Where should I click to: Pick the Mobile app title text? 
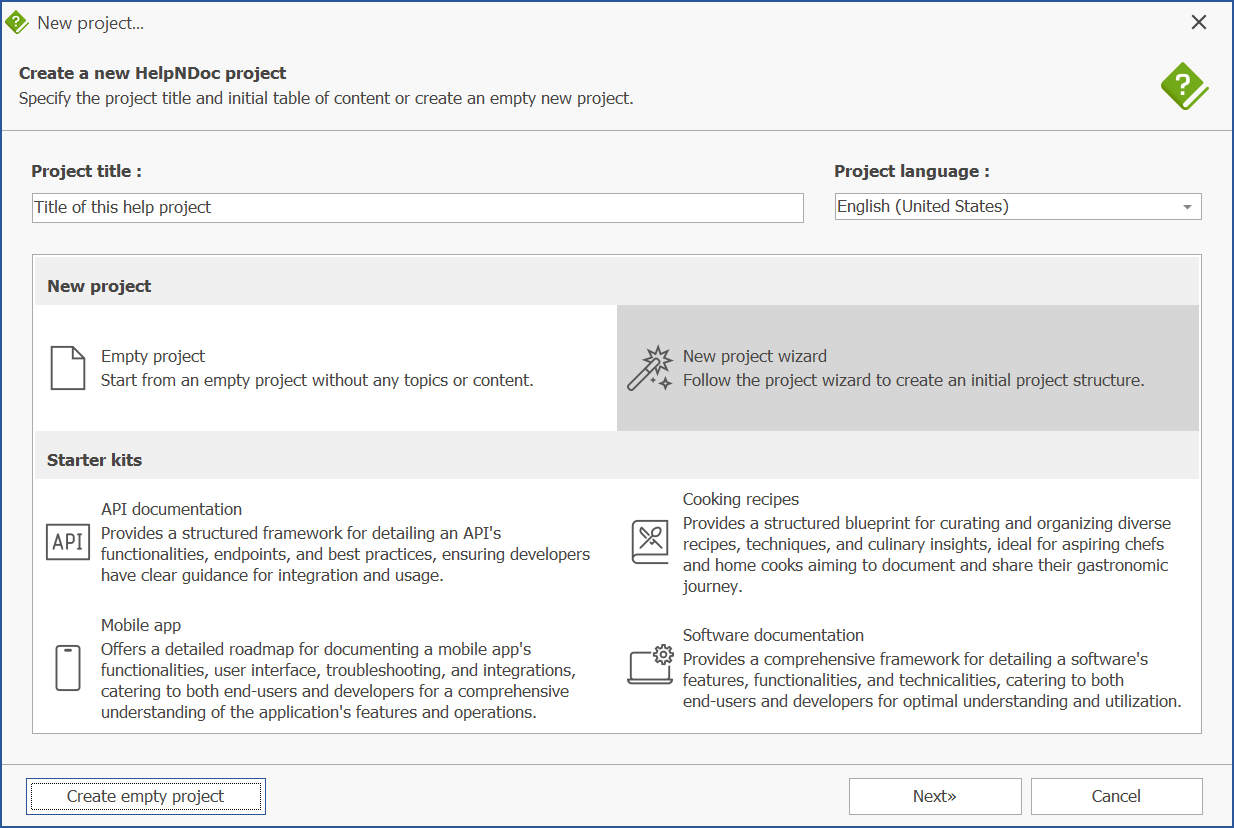point(141,625)
